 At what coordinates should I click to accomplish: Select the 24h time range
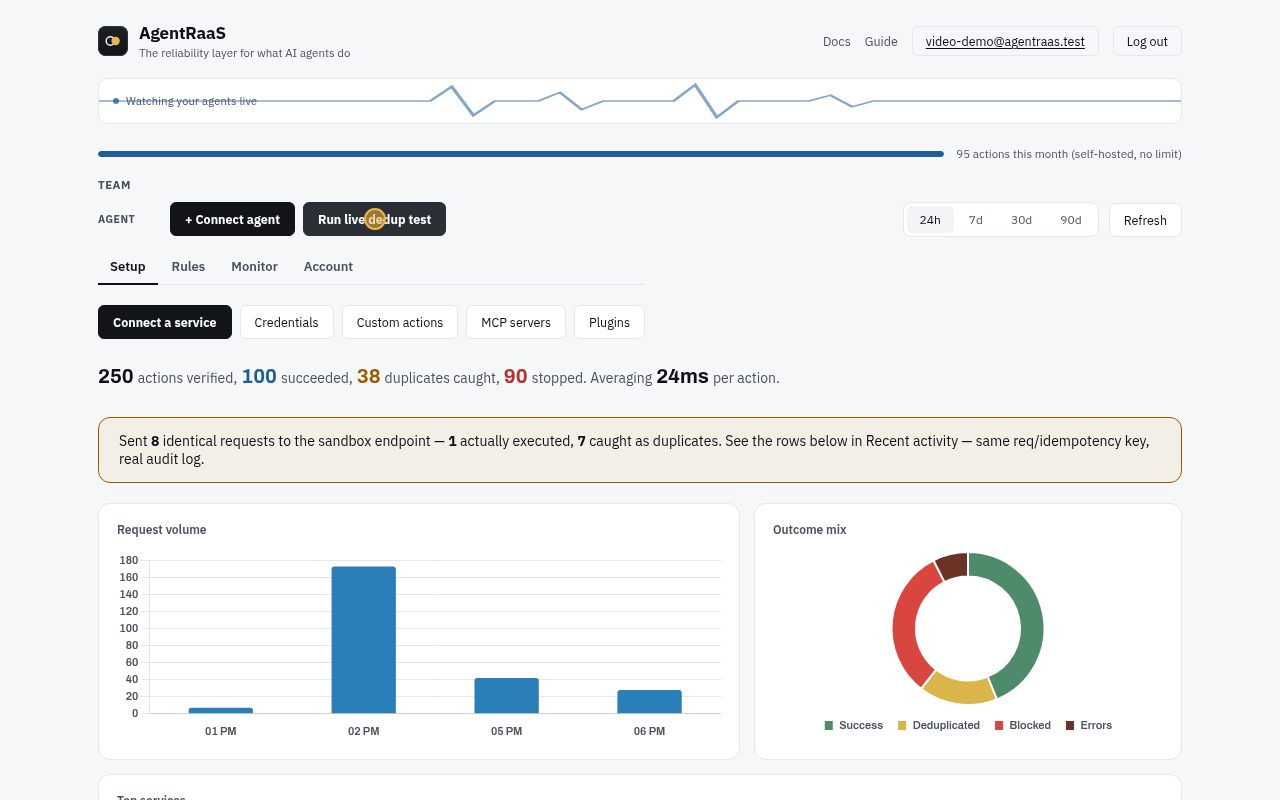(930, 220)
